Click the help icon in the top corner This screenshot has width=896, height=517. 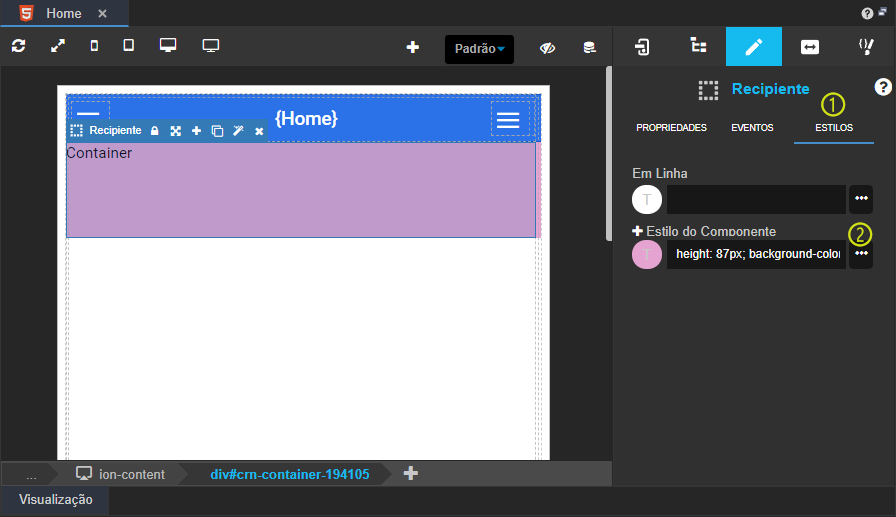867,14
